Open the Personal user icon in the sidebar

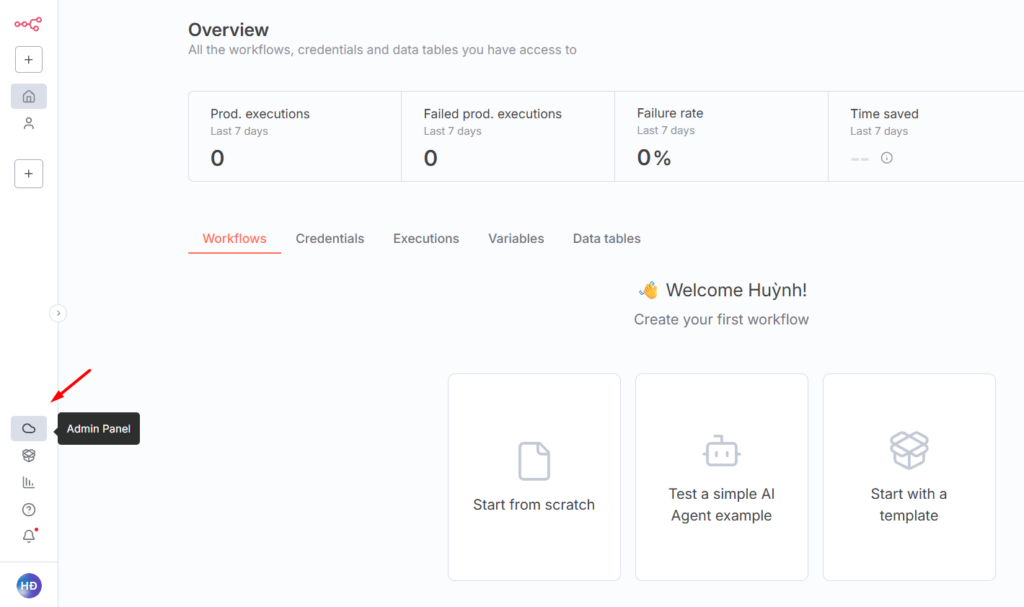coord(29,123)
